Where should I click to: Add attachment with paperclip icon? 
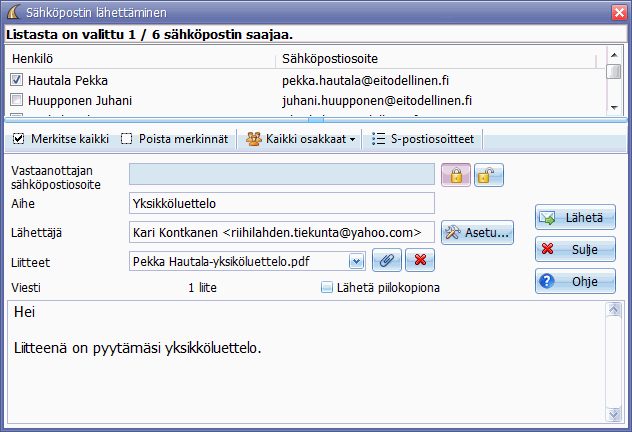click(387, 260)
